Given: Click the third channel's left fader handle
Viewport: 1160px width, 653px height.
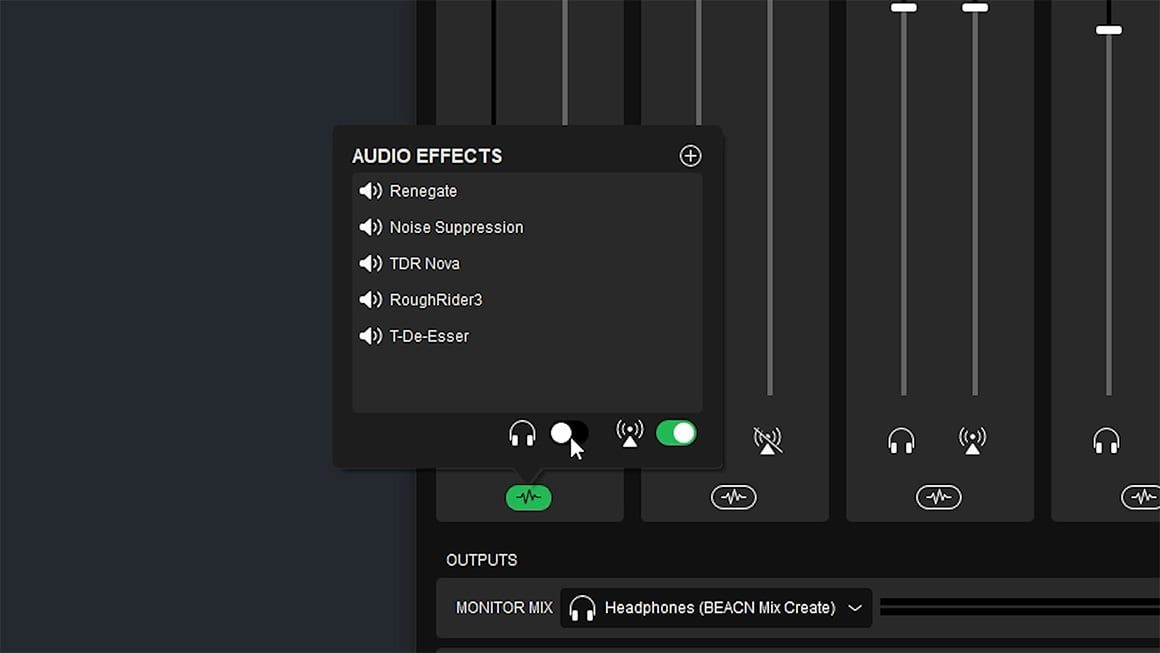Looking at the screenshot, I should (903, 8).
